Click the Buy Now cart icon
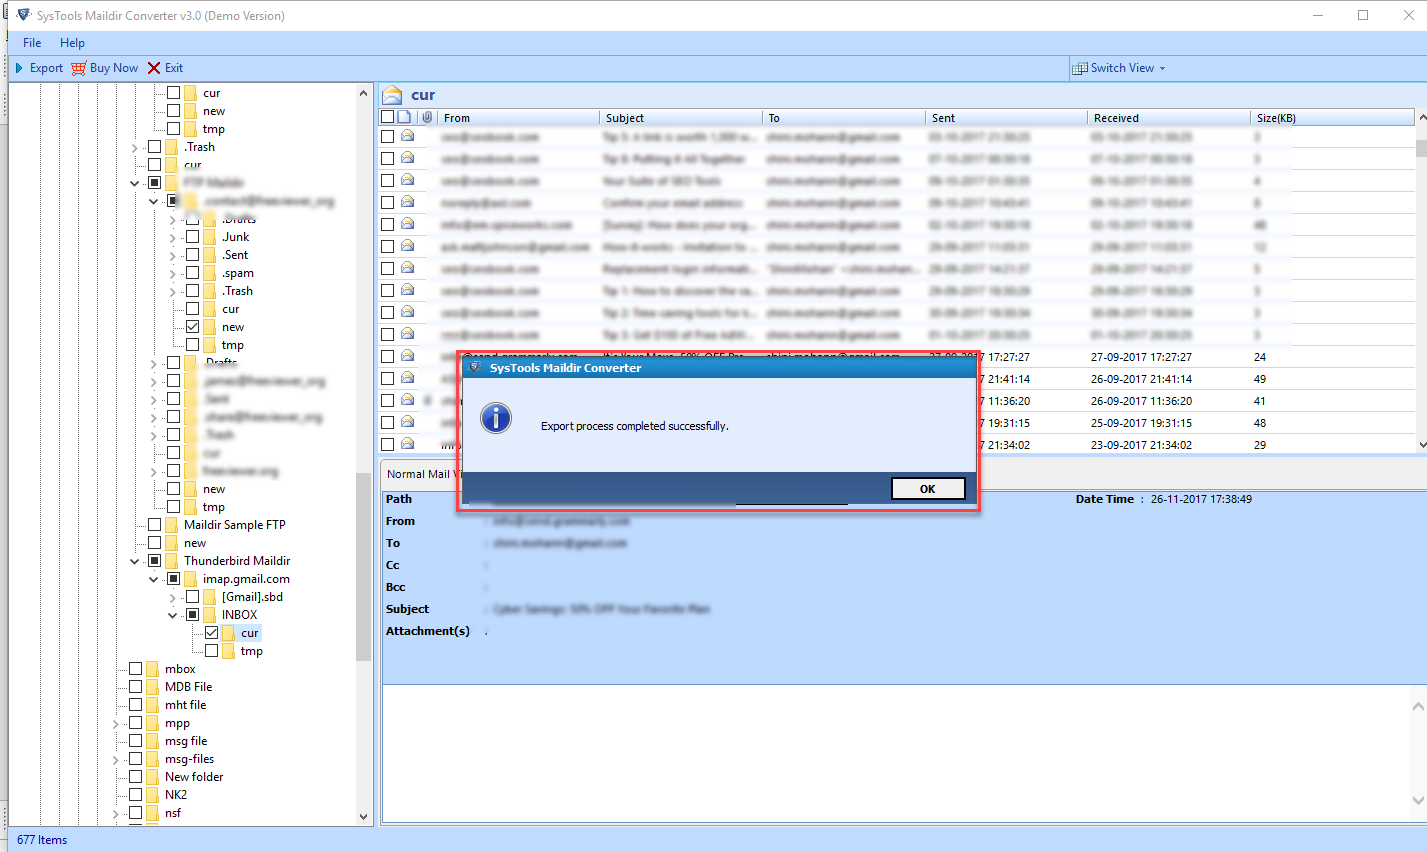The height and width of the screenshot is (852, 1427). pyautogui.click(x=78, y=68)
